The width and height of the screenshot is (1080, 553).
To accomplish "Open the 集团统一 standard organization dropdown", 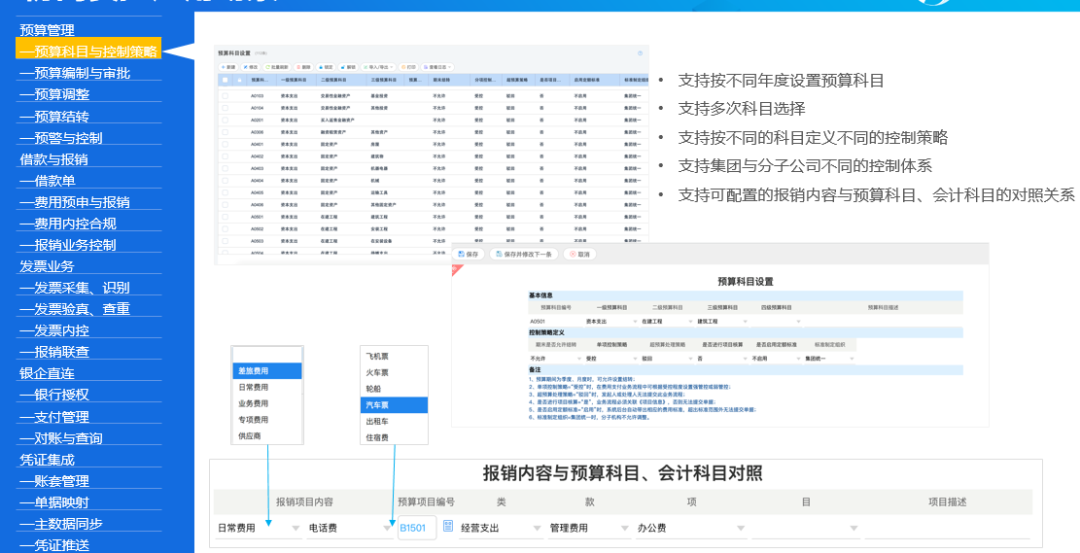I will [x=829, y=358].
